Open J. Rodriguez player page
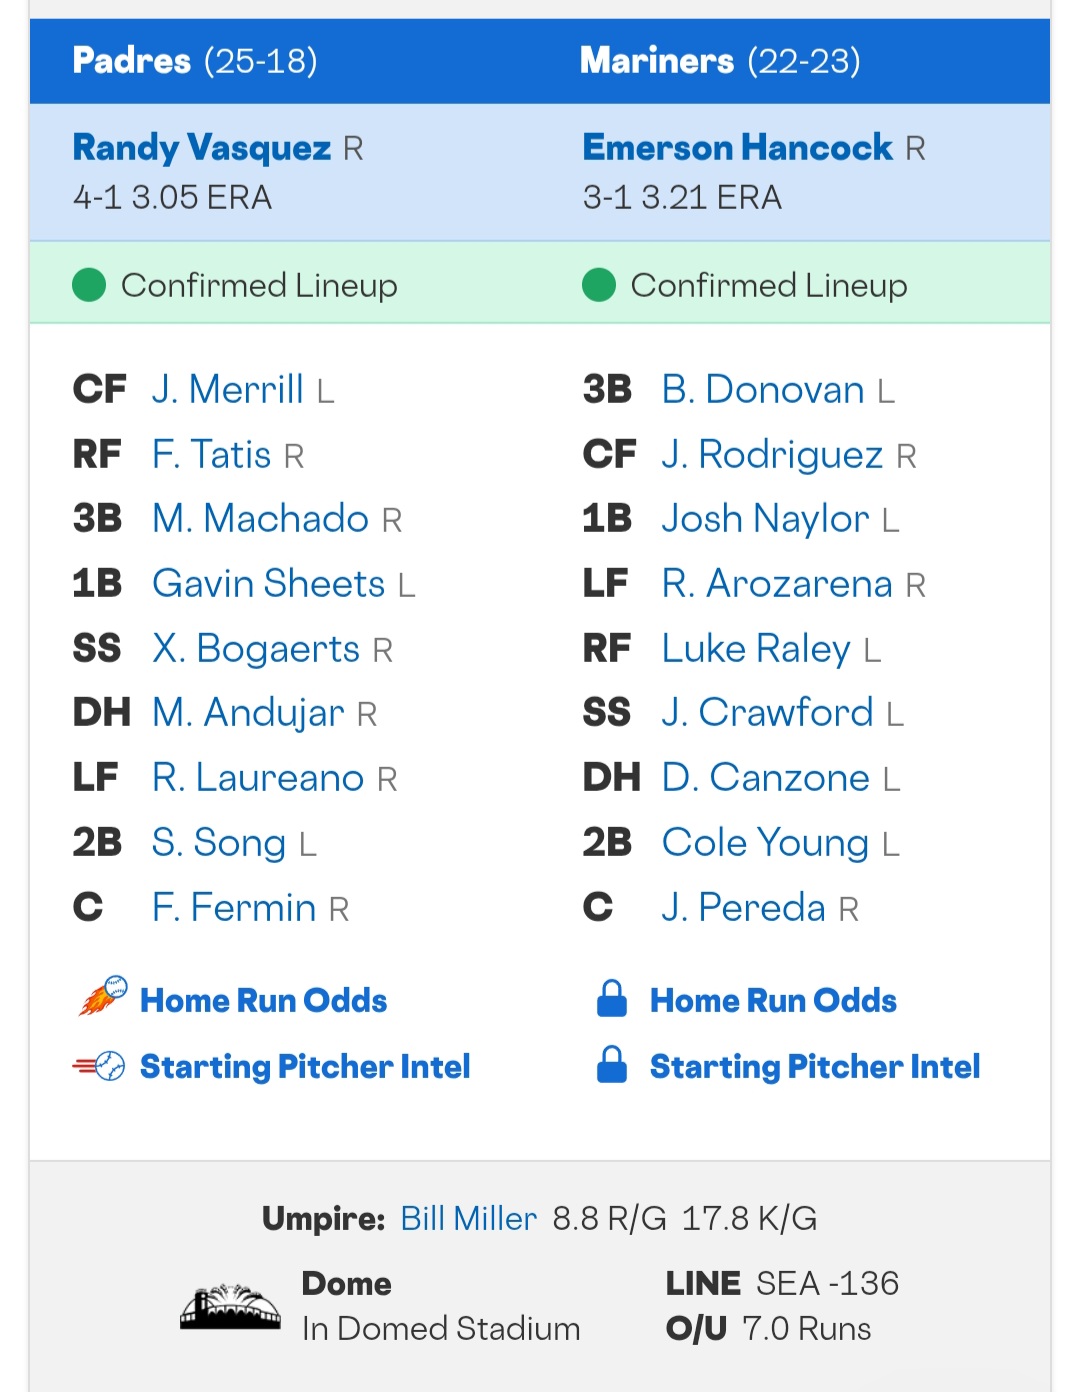The height and width of the screenshot is (1392, 1080). click(772, 455)
